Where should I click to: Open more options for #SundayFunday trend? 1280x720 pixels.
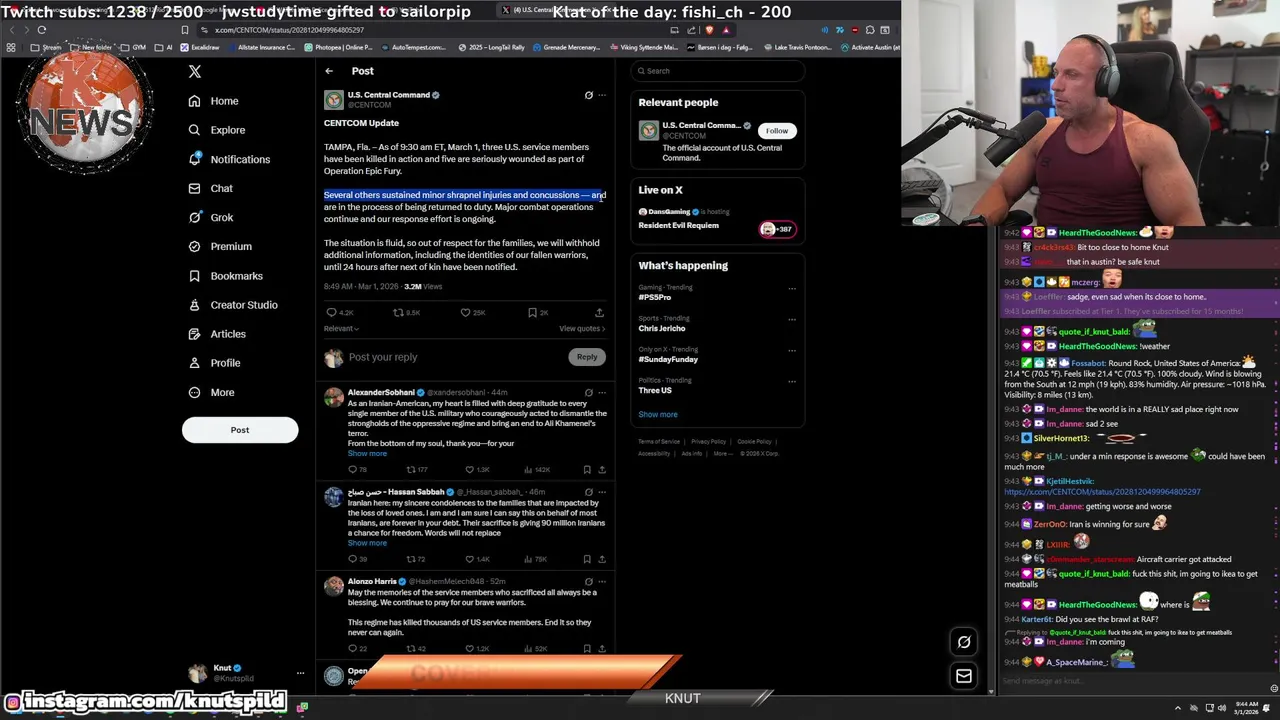coord(792,351)
